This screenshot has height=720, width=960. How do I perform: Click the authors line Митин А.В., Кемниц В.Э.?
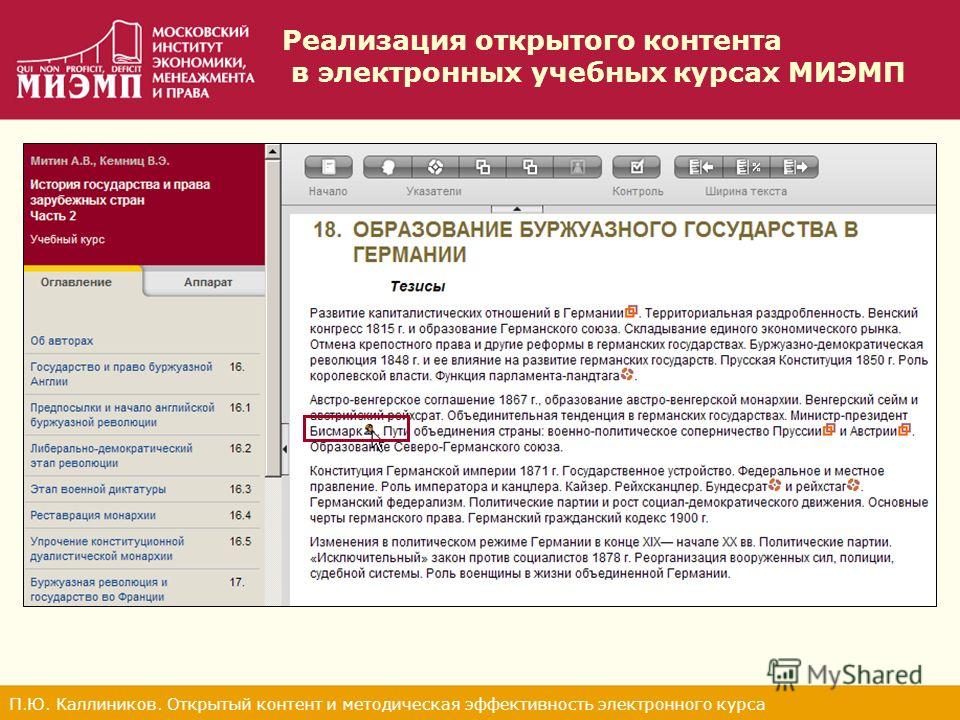[100, 161]
